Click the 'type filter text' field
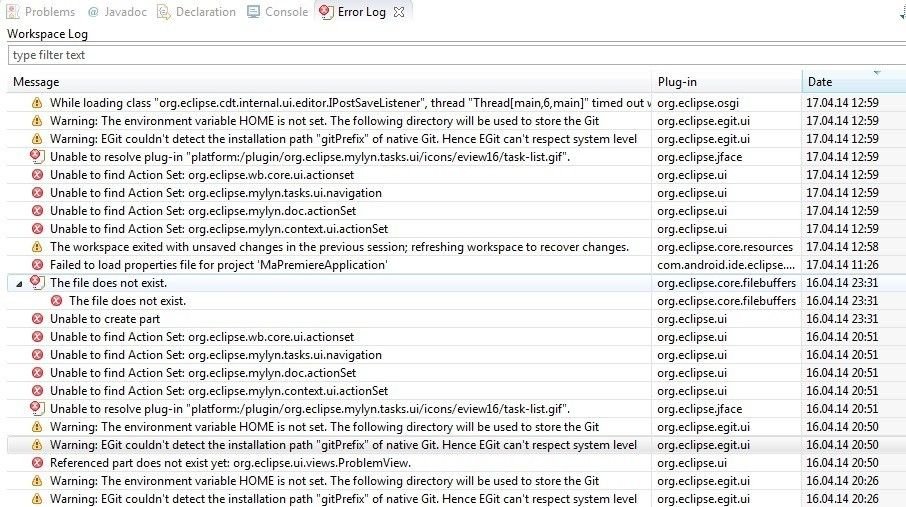 point(456,55)
